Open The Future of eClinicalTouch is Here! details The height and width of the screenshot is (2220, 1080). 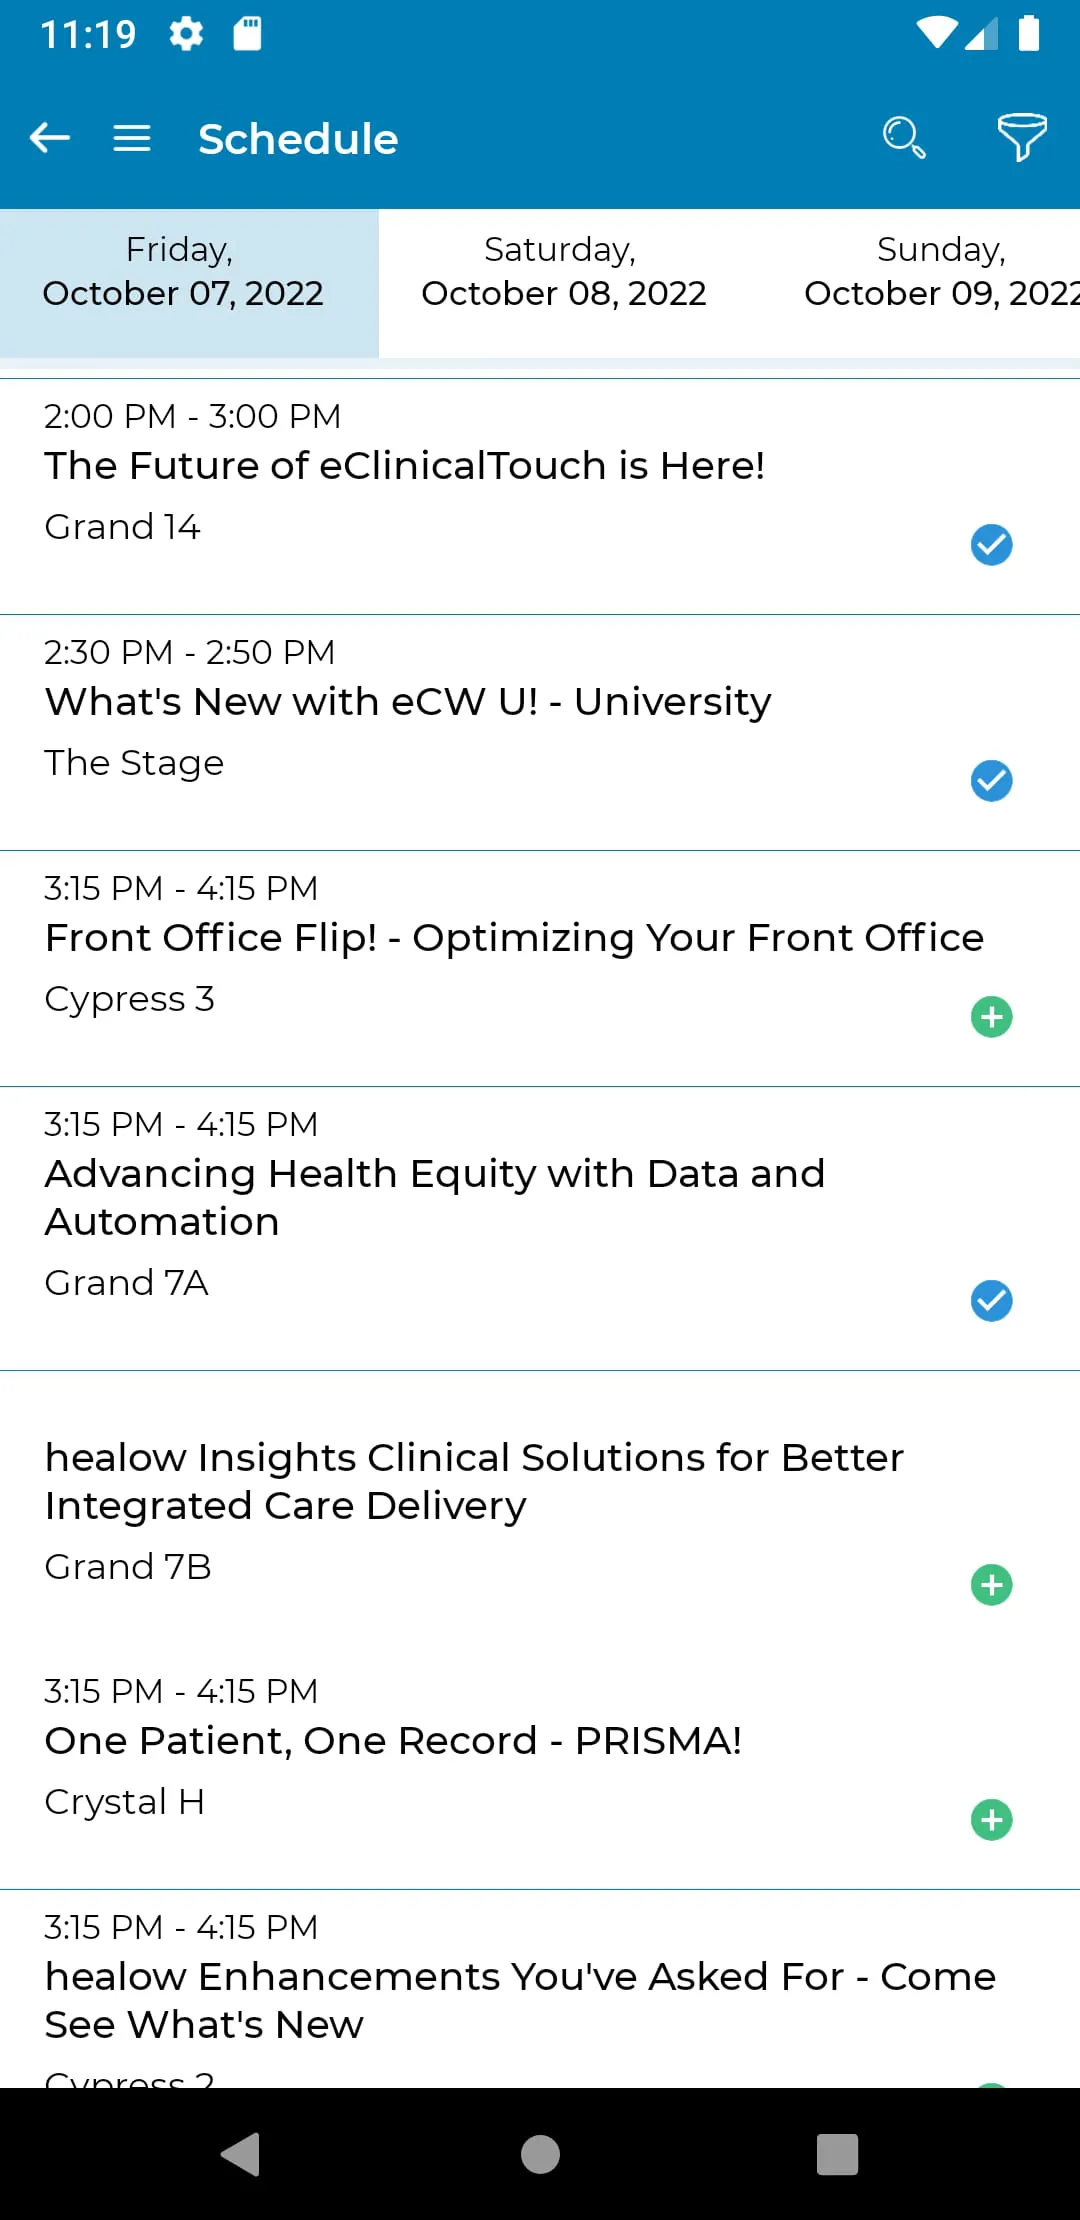click(405, 466)
